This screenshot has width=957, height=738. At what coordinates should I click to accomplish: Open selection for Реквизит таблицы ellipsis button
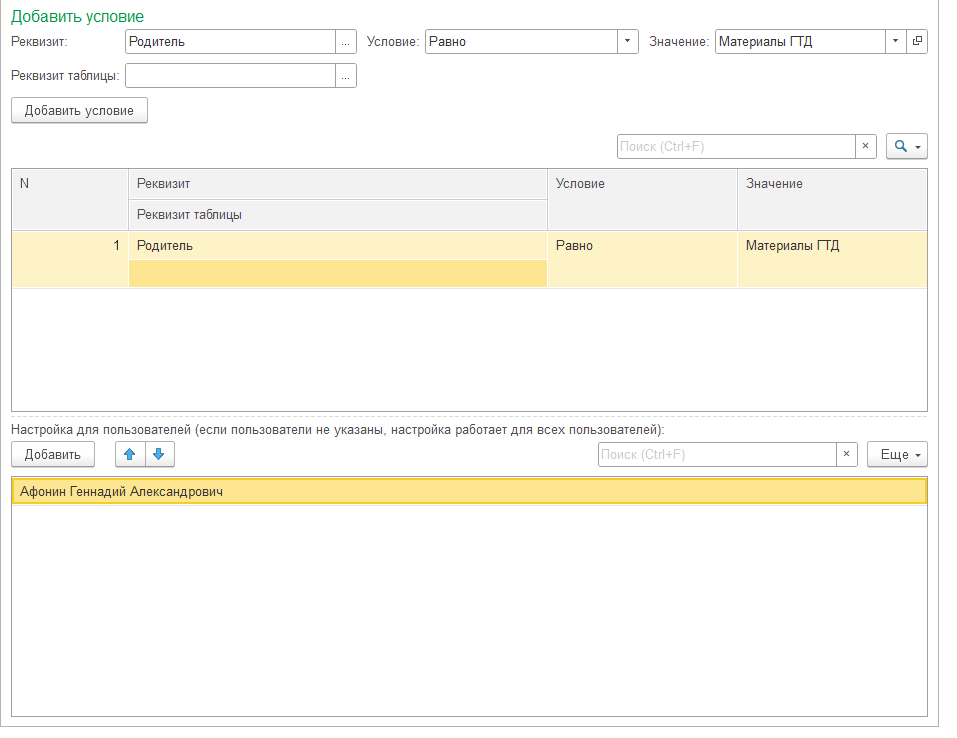pyautogui.click(x=345, y=76)
